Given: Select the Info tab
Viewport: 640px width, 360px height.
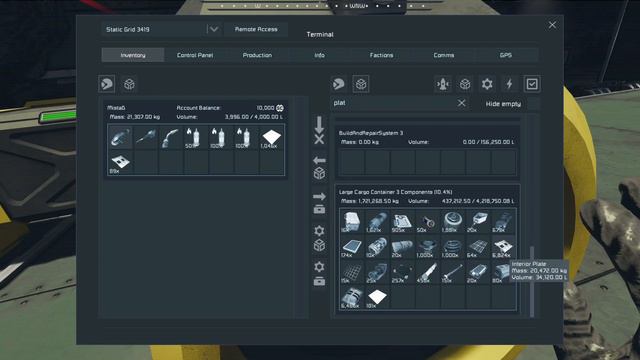Looking at the screenshot, I should [319, 55].
